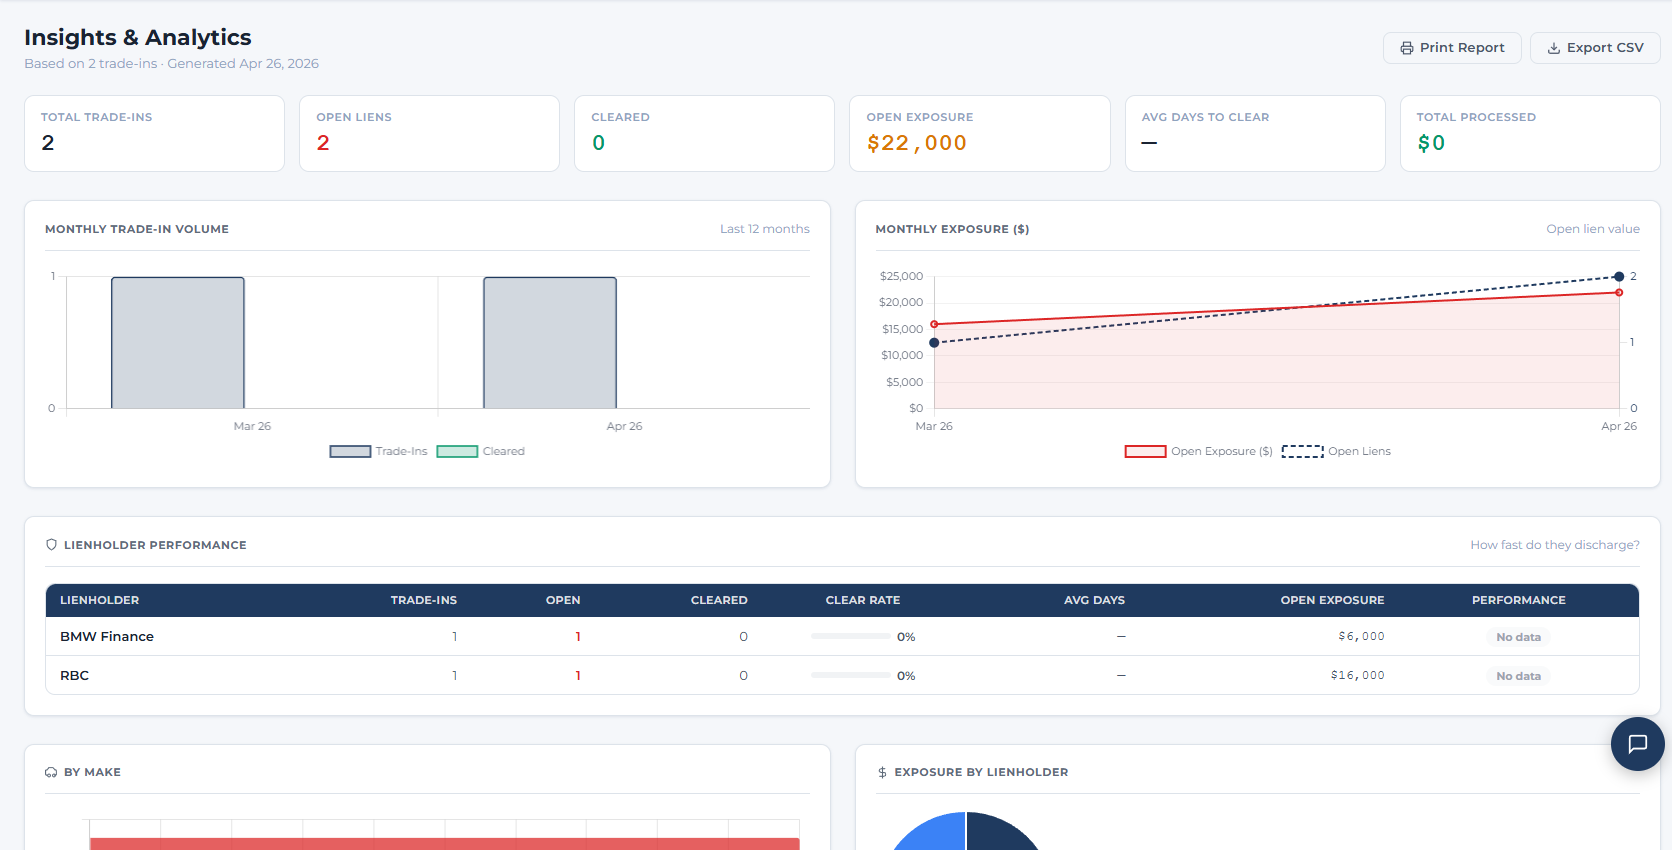Click the Mar 26 trade-in volume bar
This screenshot has width=1672, height=850.
(178, 342)
